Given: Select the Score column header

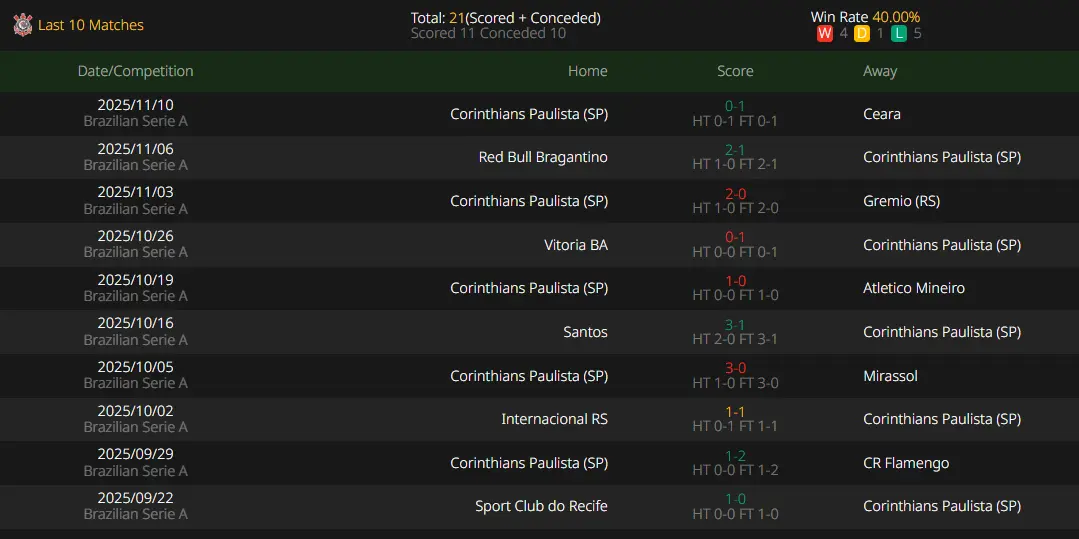Looking at the screenshot, I should tap(735, 71).
